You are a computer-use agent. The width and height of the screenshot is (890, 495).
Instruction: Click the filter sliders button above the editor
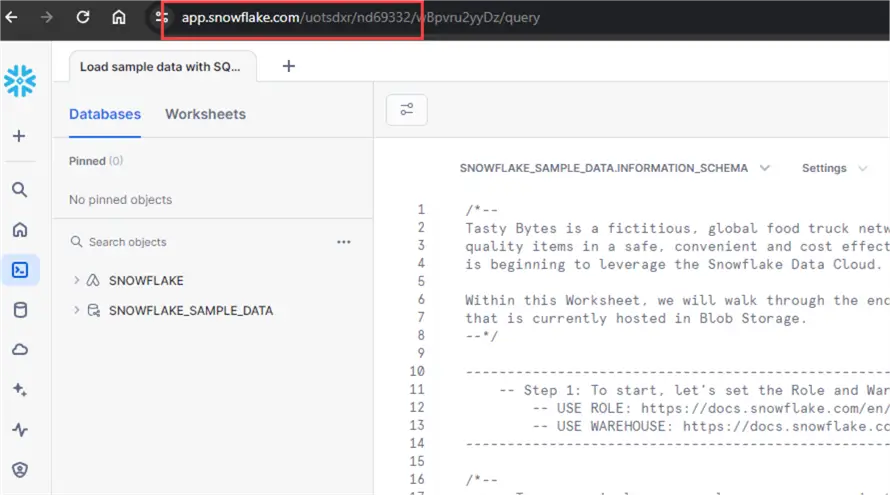tap(406, 110)
